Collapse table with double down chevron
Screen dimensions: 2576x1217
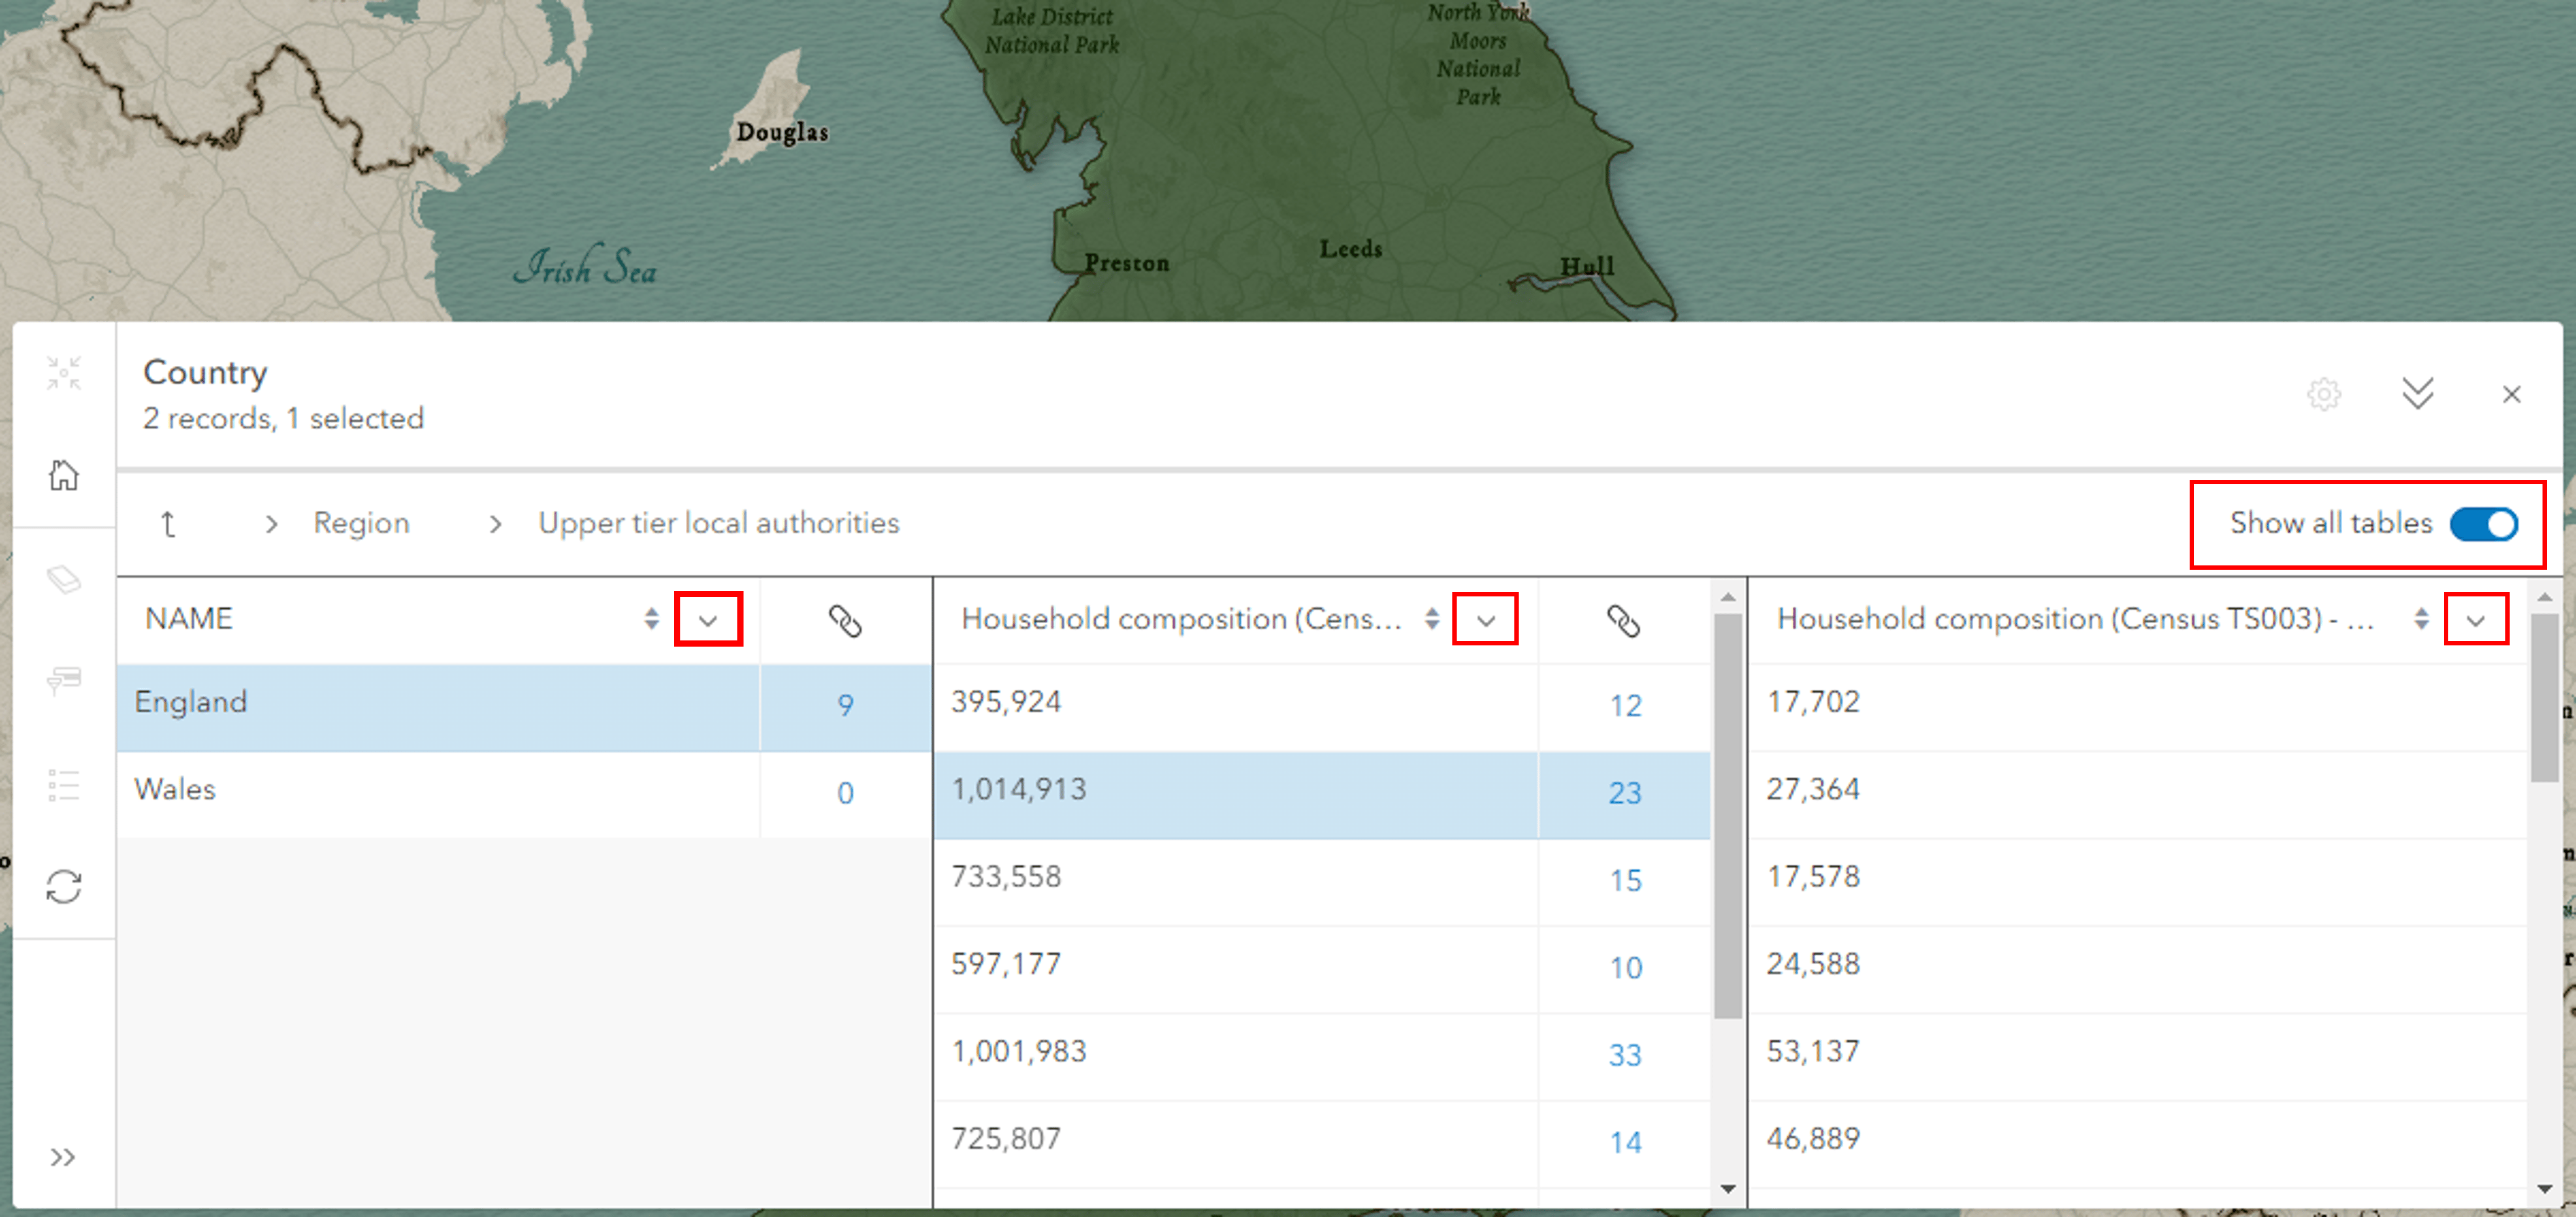coord(2417,394)
